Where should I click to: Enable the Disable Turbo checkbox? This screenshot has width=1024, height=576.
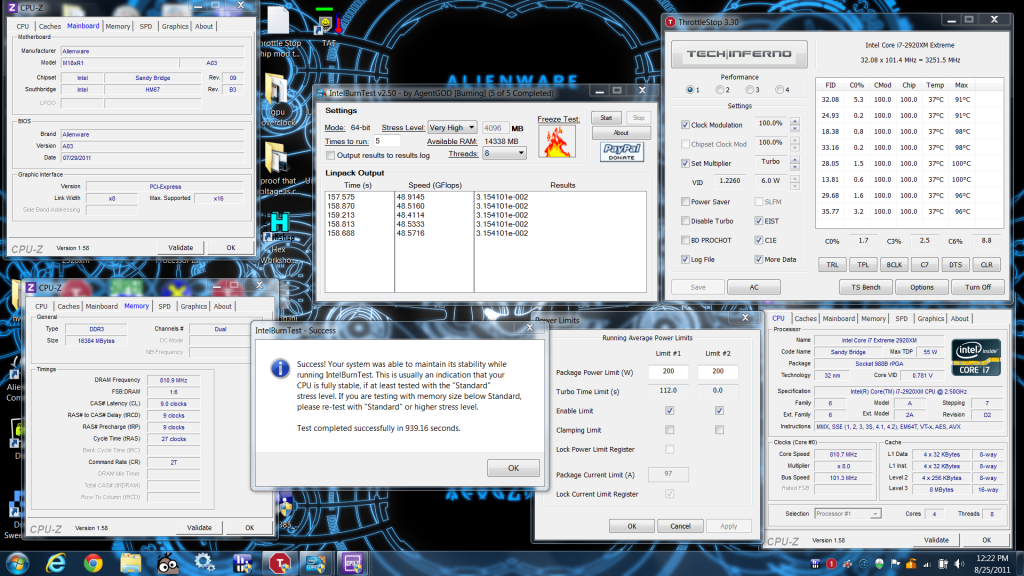[x=685, y=221]
